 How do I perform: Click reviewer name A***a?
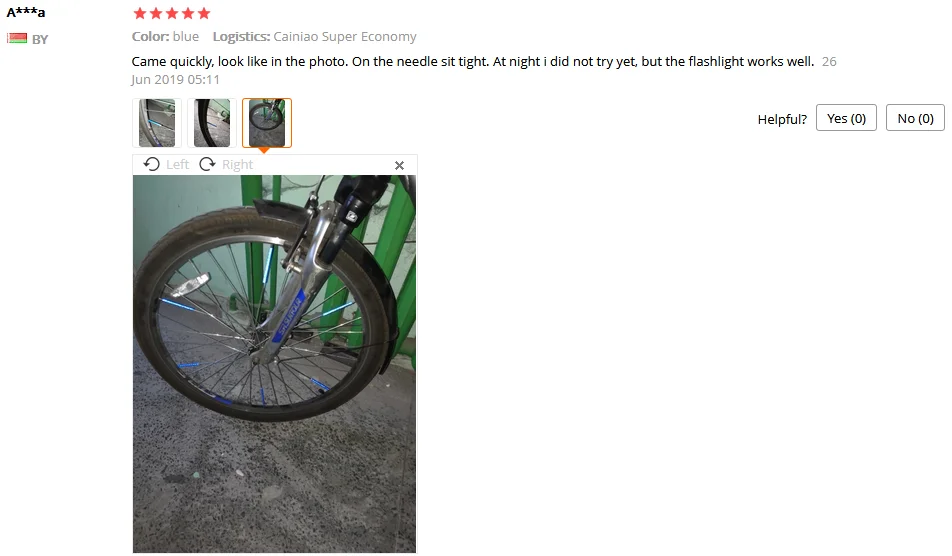(26, 12)
